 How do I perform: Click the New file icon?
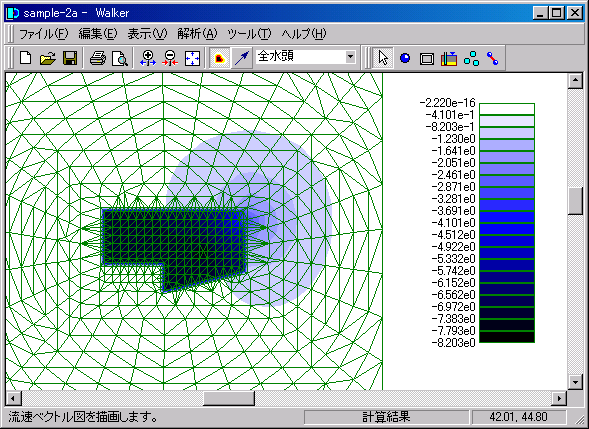click(26, 58)
